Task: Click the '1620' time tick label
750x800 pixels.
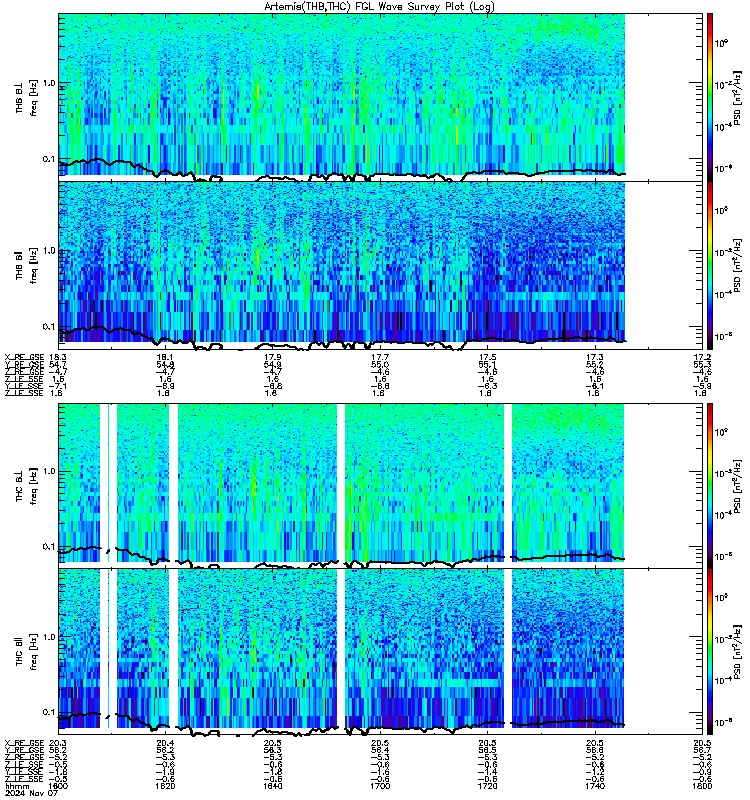Action: [165, 786]
